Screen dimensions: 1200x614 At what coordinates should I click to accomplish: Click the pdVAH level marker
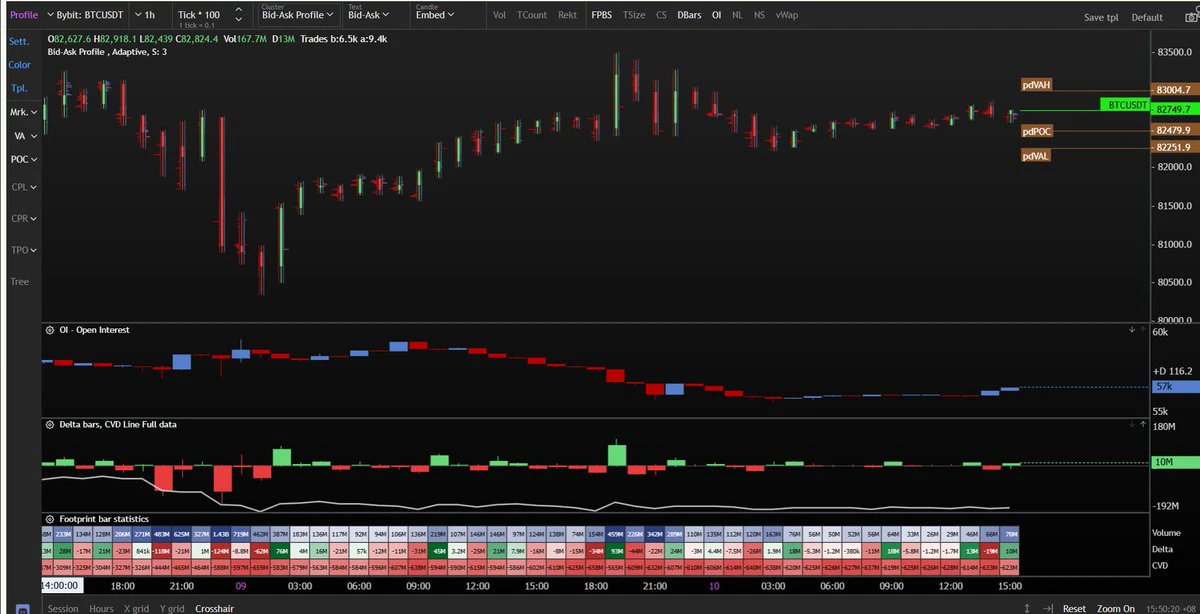coord(1037,85)
